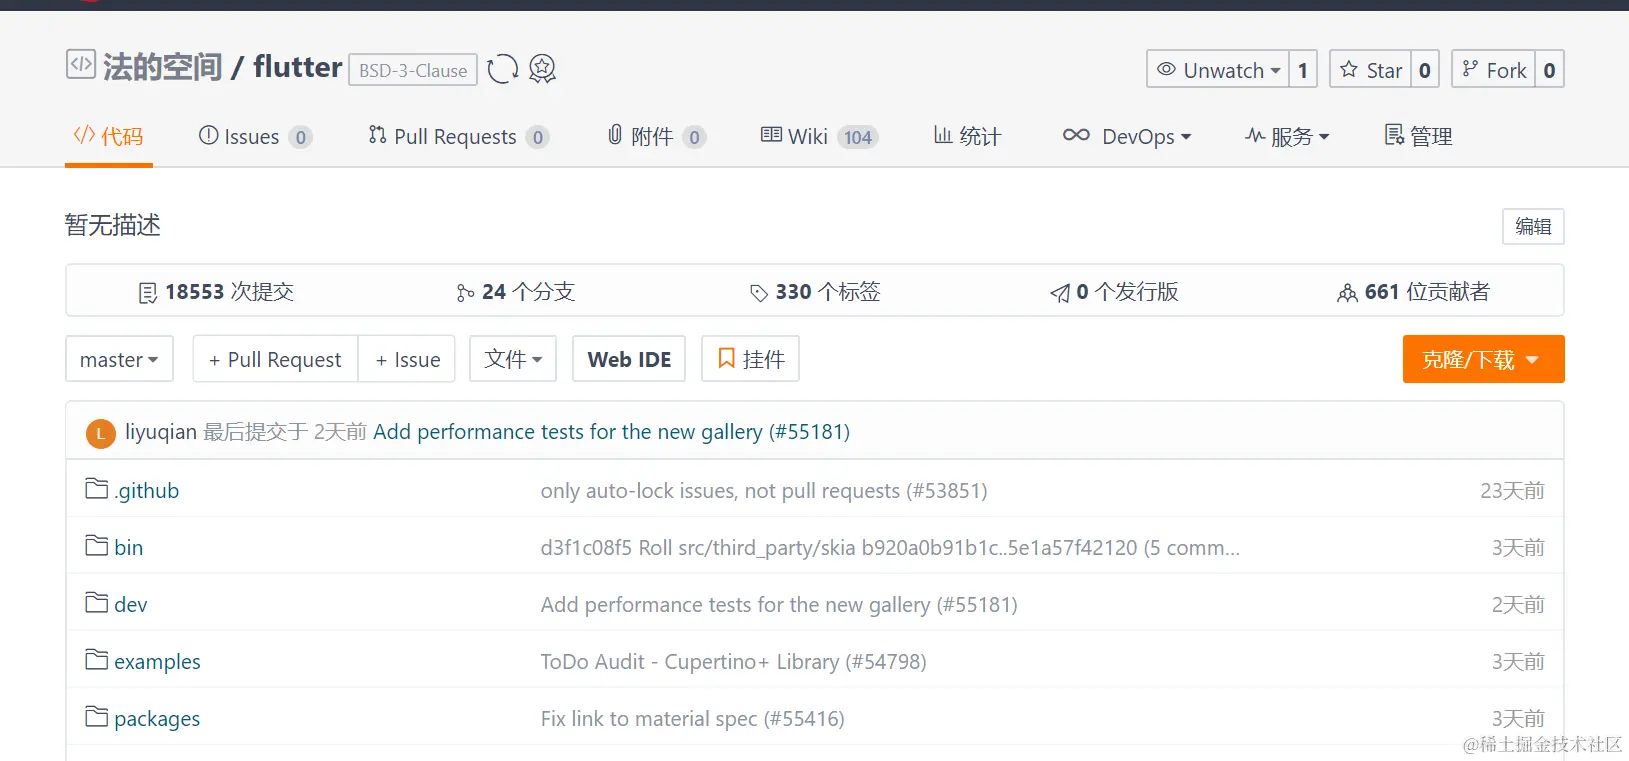Click the 23天前 timestamp of .github
This screenshot has width=1629, height=761.
point(1512,490)
